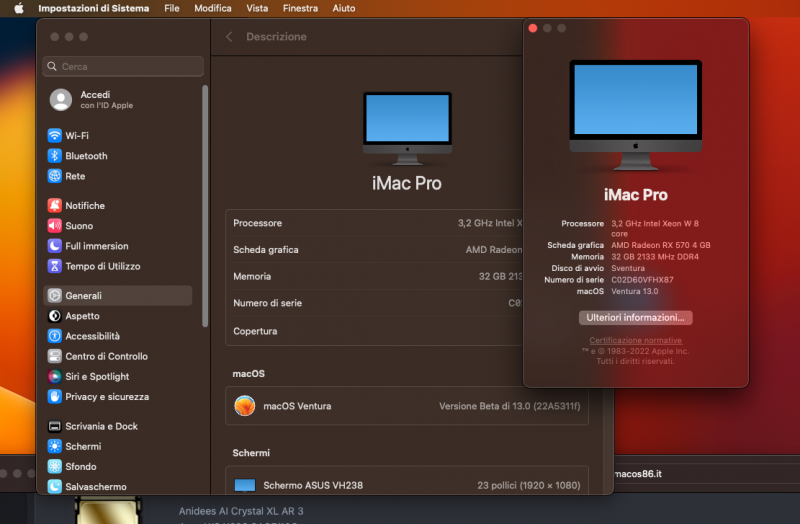Open the Modifica menu
Viewport: 800px width, 524px height.
click(x=213, y=8)
